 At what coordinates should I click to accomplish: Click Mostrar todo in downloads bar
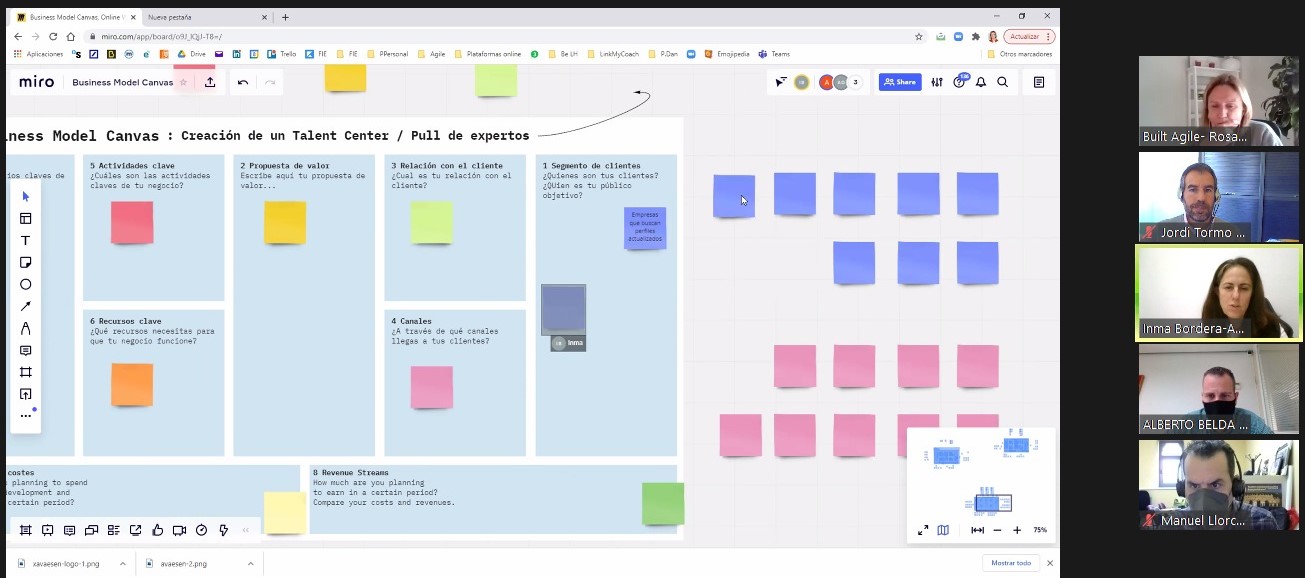pyautogui.click(x=1010, y=563)
